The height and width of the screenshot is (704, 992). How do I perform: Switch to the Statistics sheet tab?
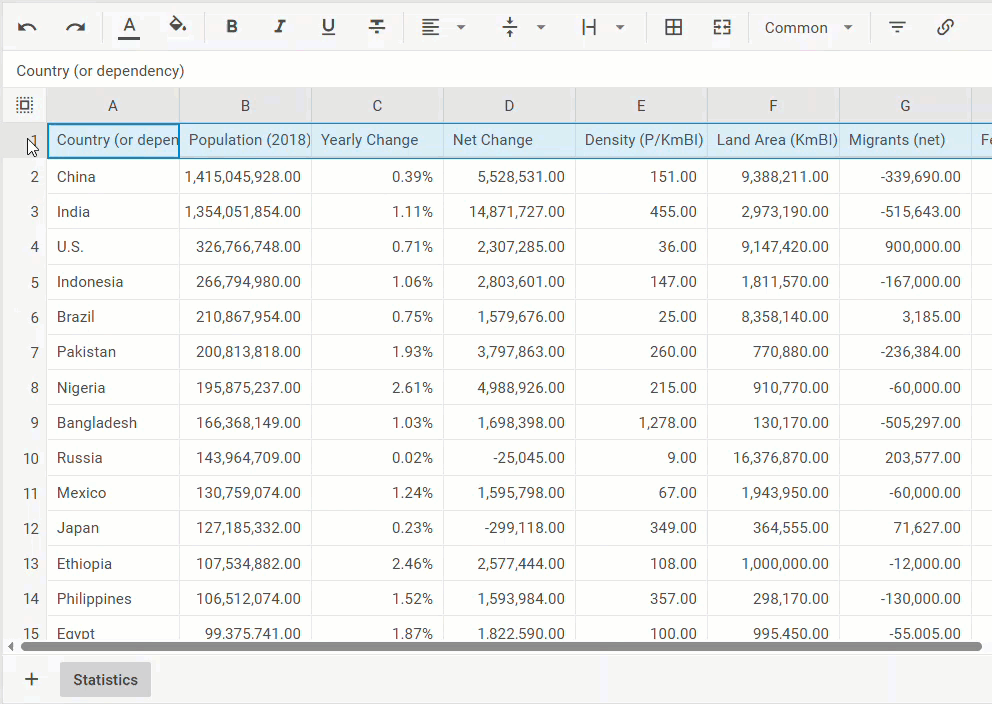point(104,678)
